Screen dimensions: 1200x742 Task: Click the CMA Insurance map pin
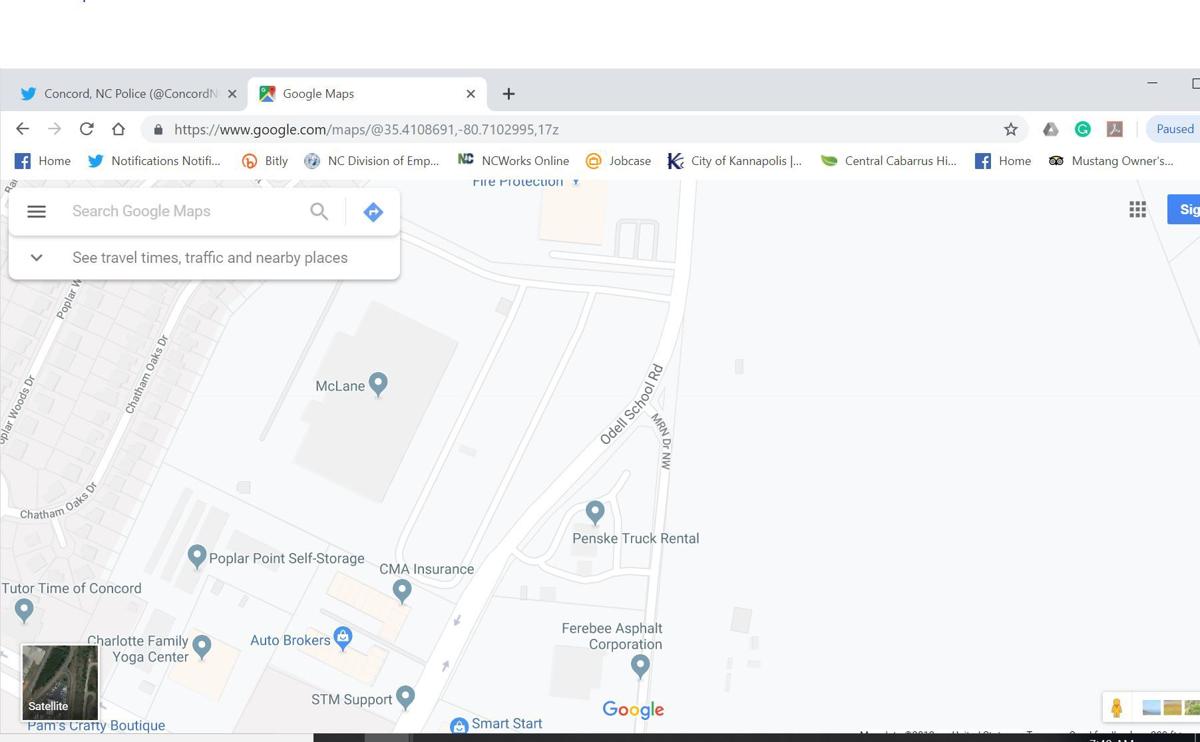pos(402,590)
